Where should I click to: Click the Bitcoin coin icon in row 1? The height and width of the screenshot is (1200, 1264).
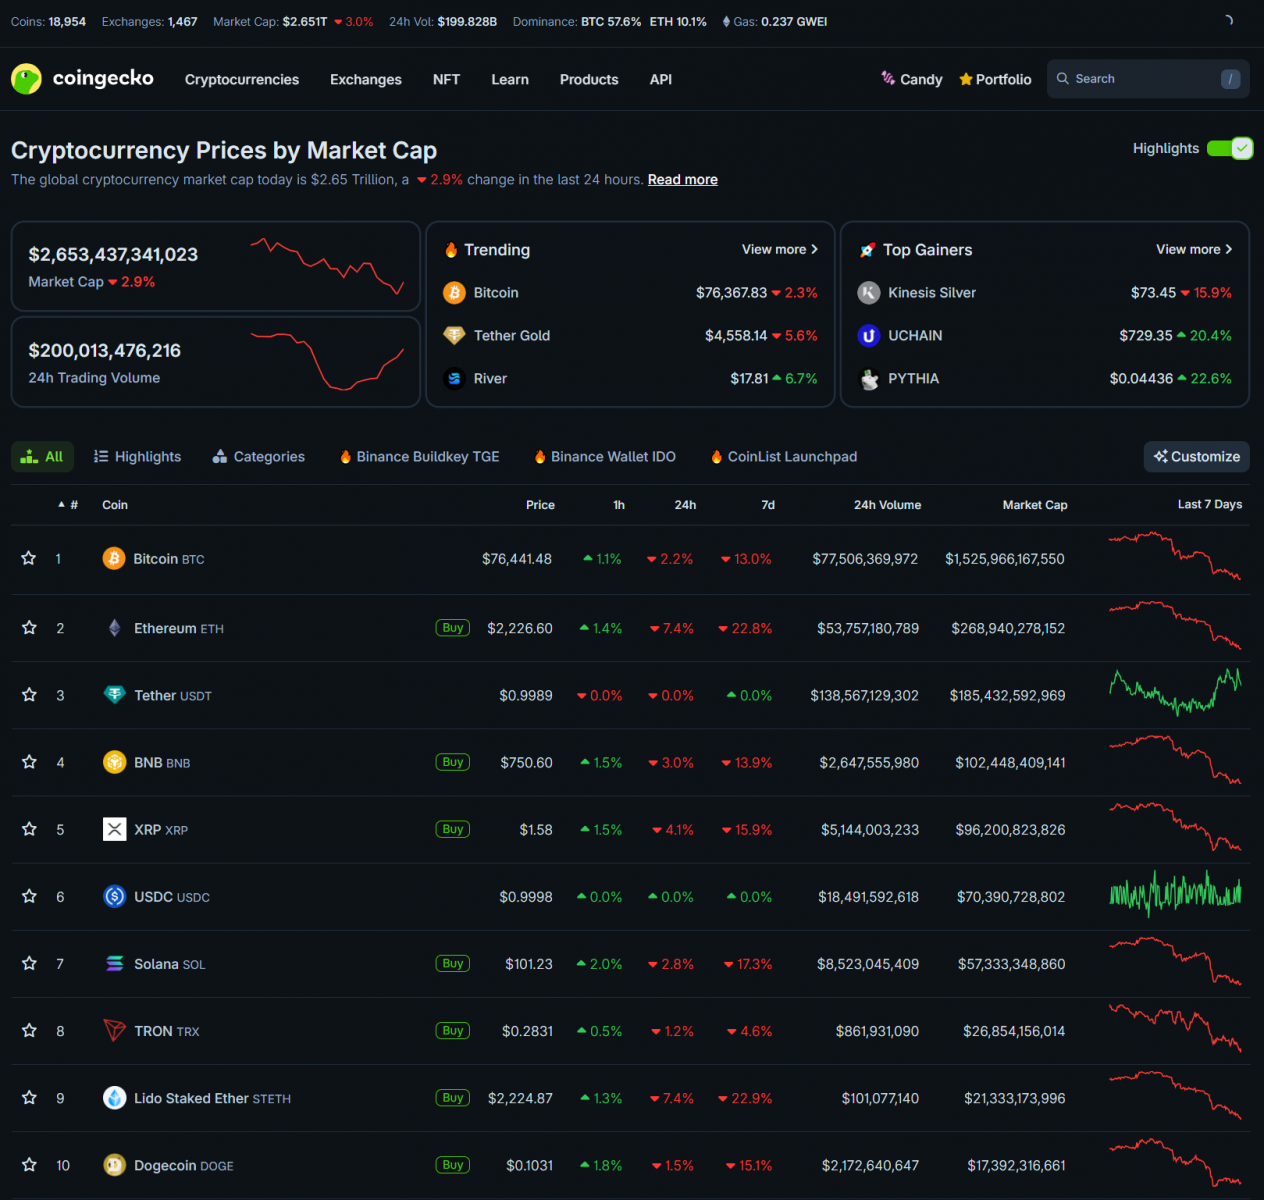pos(114,558)
